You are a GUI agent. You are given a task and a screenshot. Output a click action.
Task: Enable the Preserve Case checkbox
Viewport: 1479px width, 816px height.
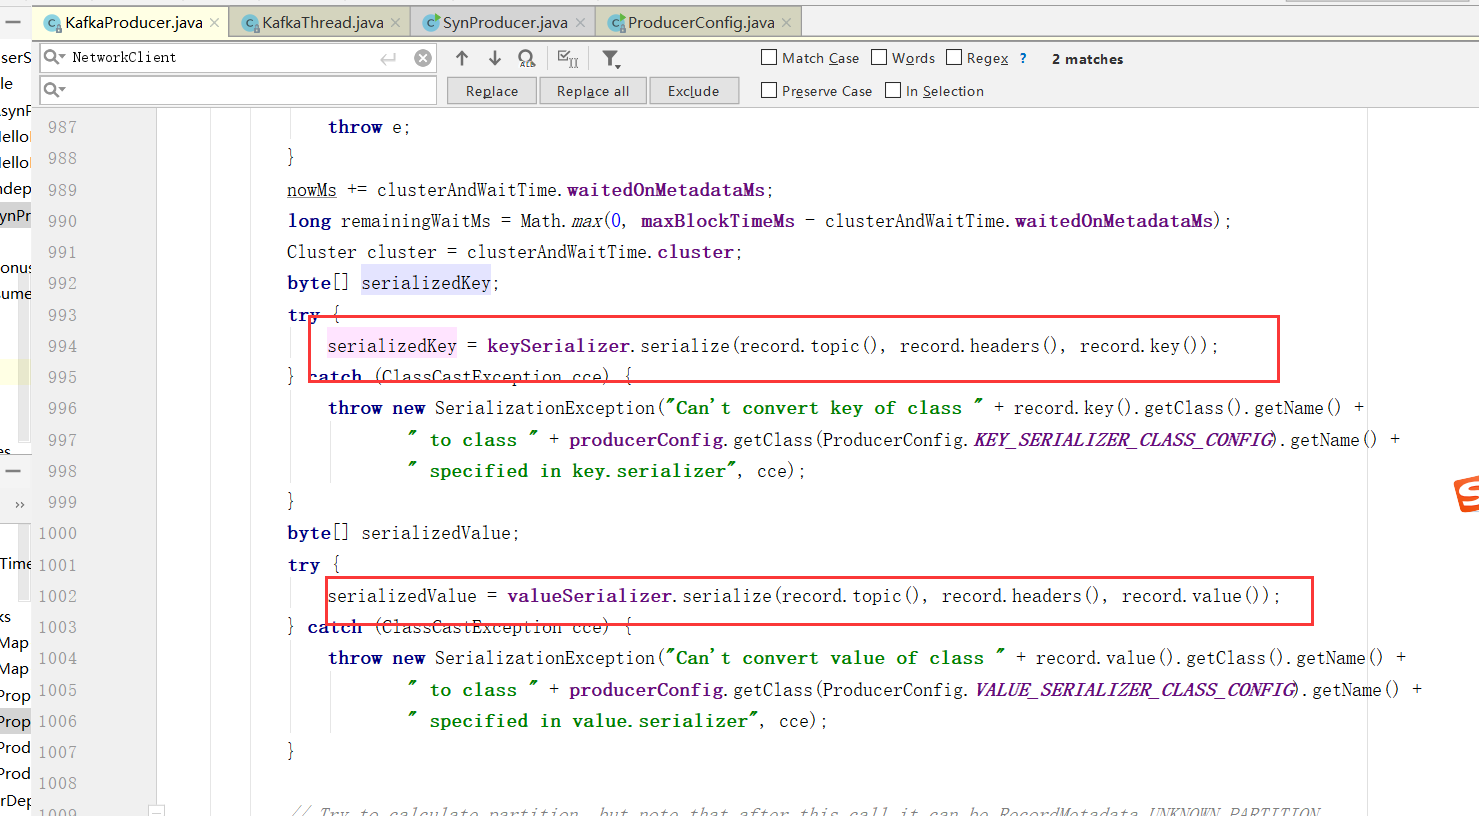click(x=769, y=90)
